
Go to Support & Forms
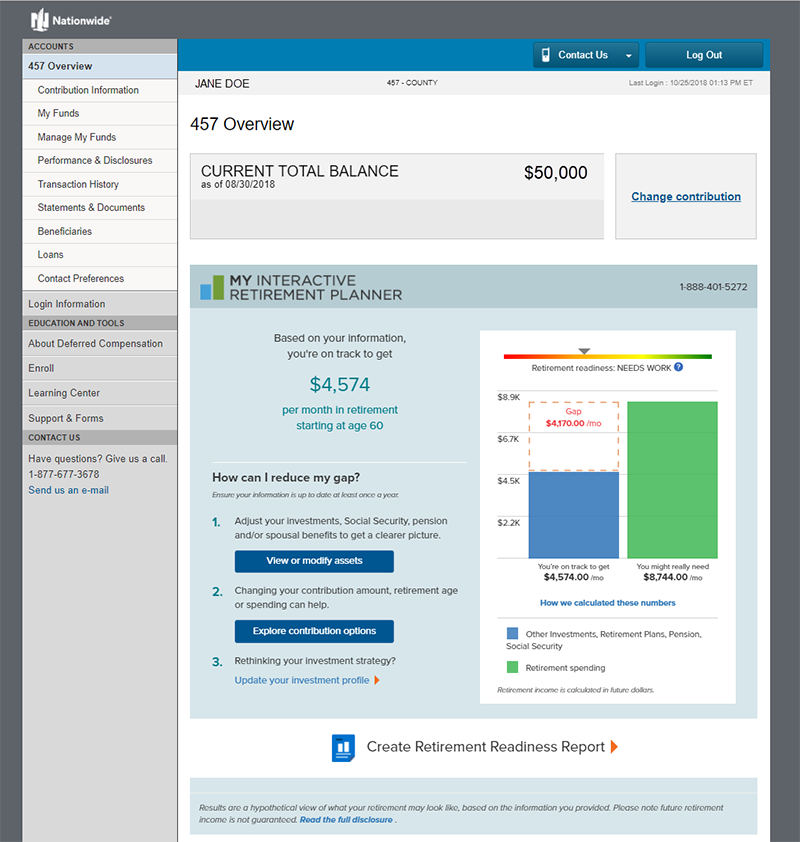click(x=100, y=418)
